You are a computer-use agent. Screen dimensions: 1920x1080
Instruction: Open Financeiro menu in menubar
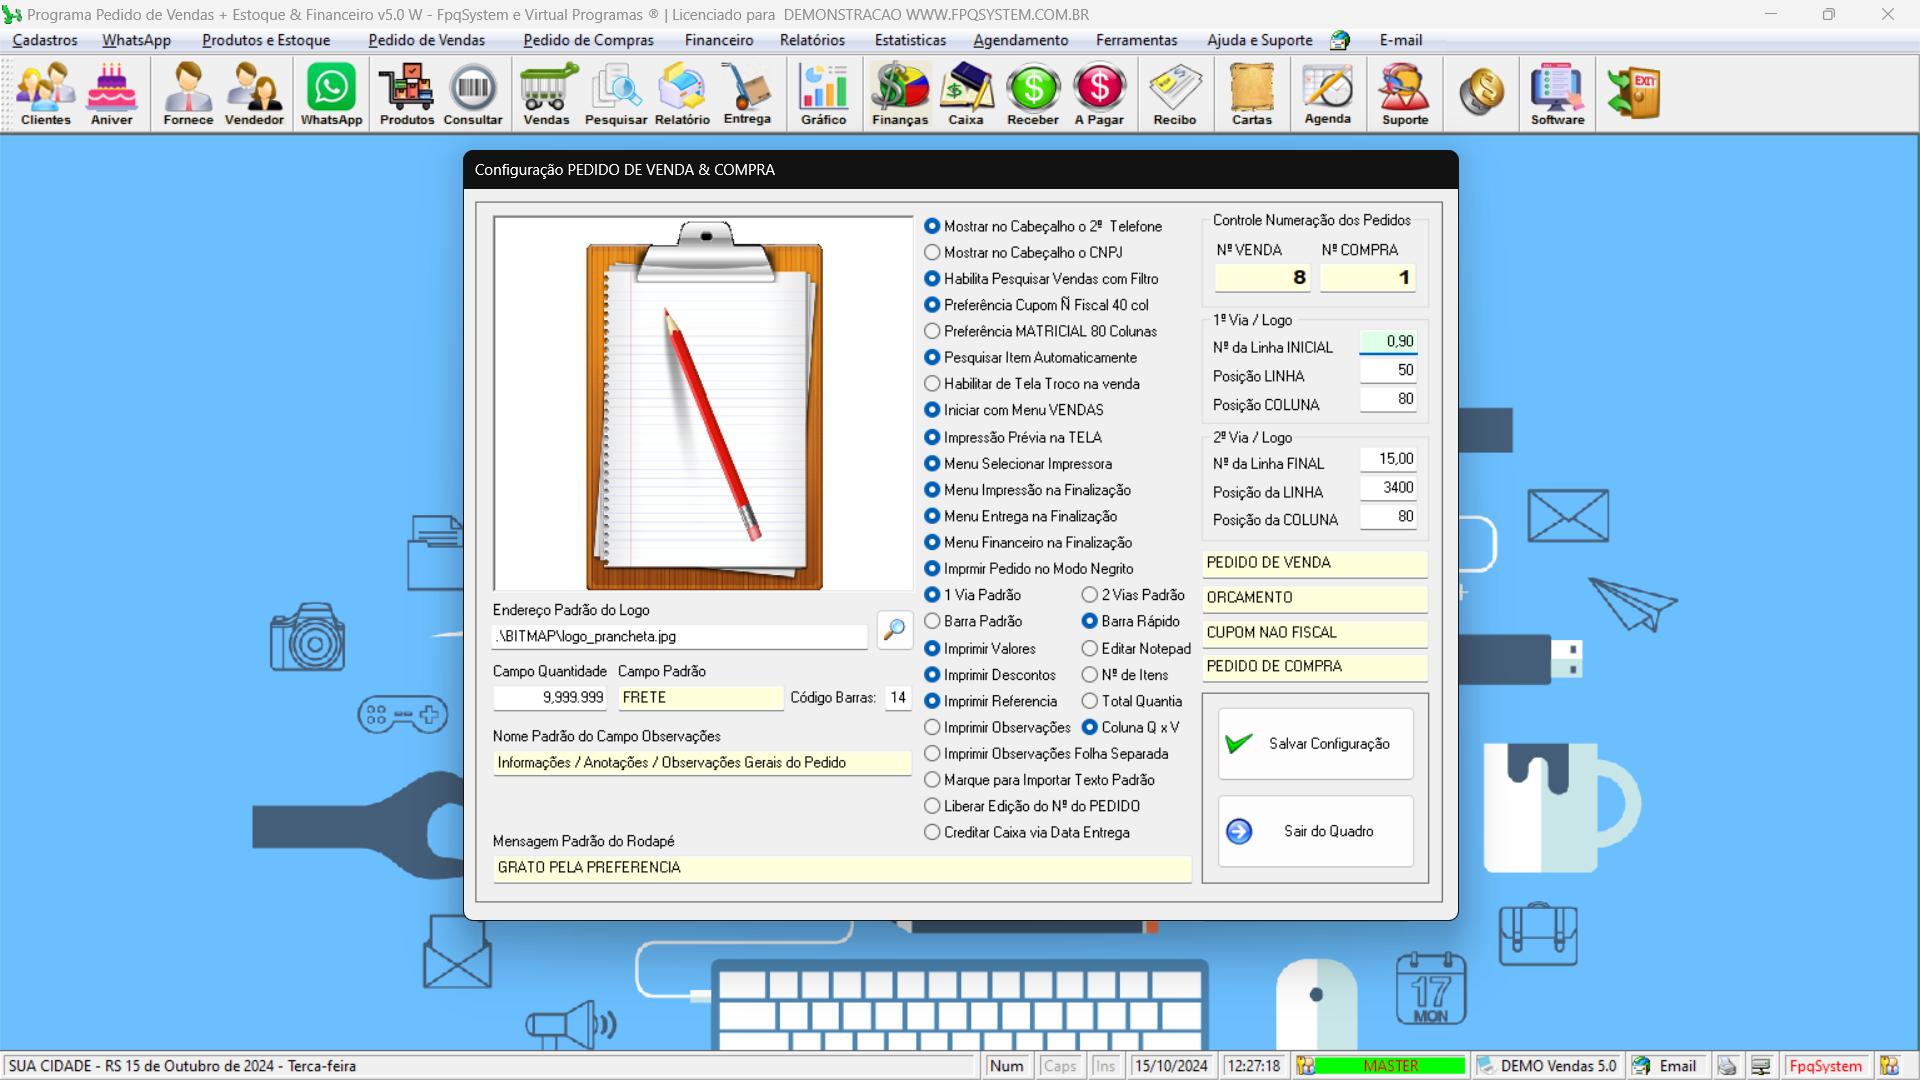pos(719,40)
